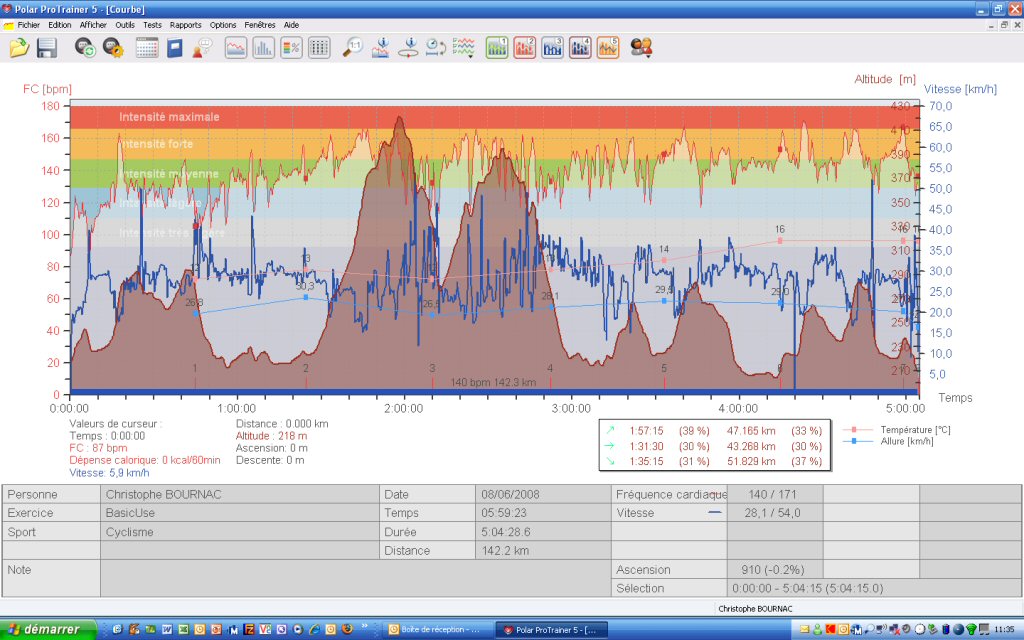Click the watch synchronization icon with green arrows

point(85,48)
